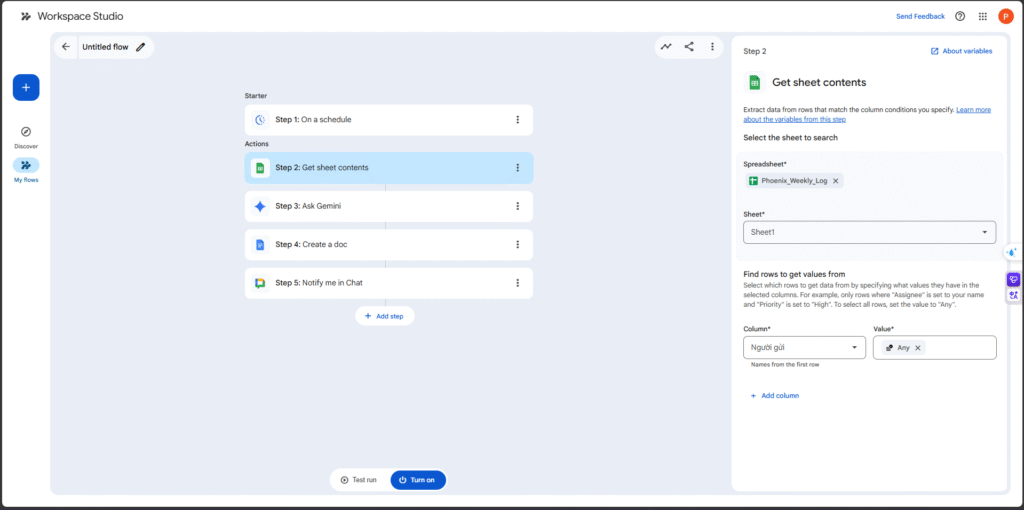The height and width of the screenshot is (510, 1024).
Task: Select Step 4: Create a doc
Action: [x=380, y=244]
